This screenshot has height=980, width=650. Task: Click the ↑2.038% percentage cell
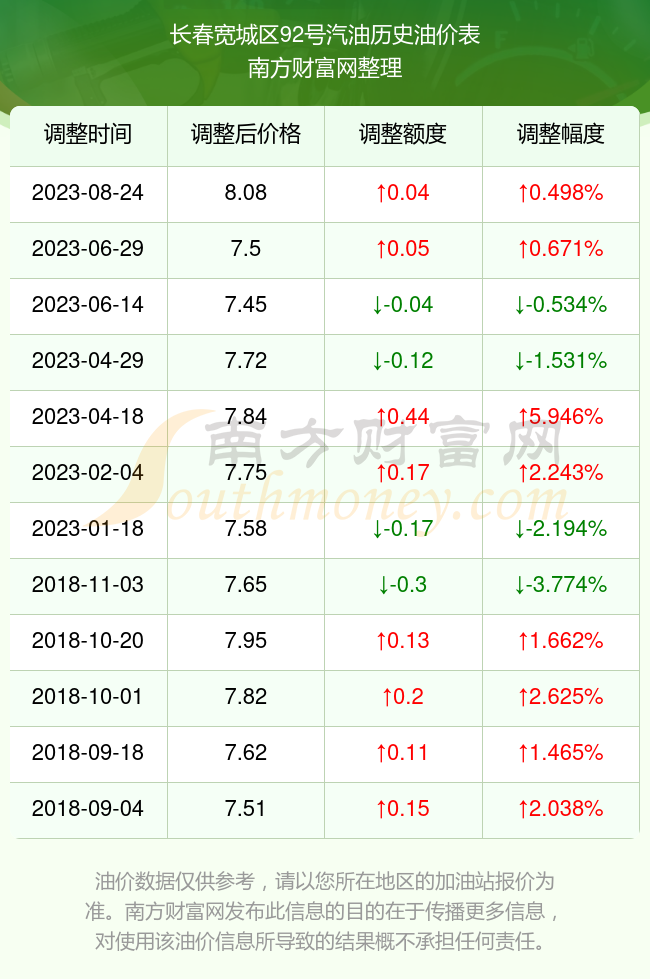[x=561, y=809]
